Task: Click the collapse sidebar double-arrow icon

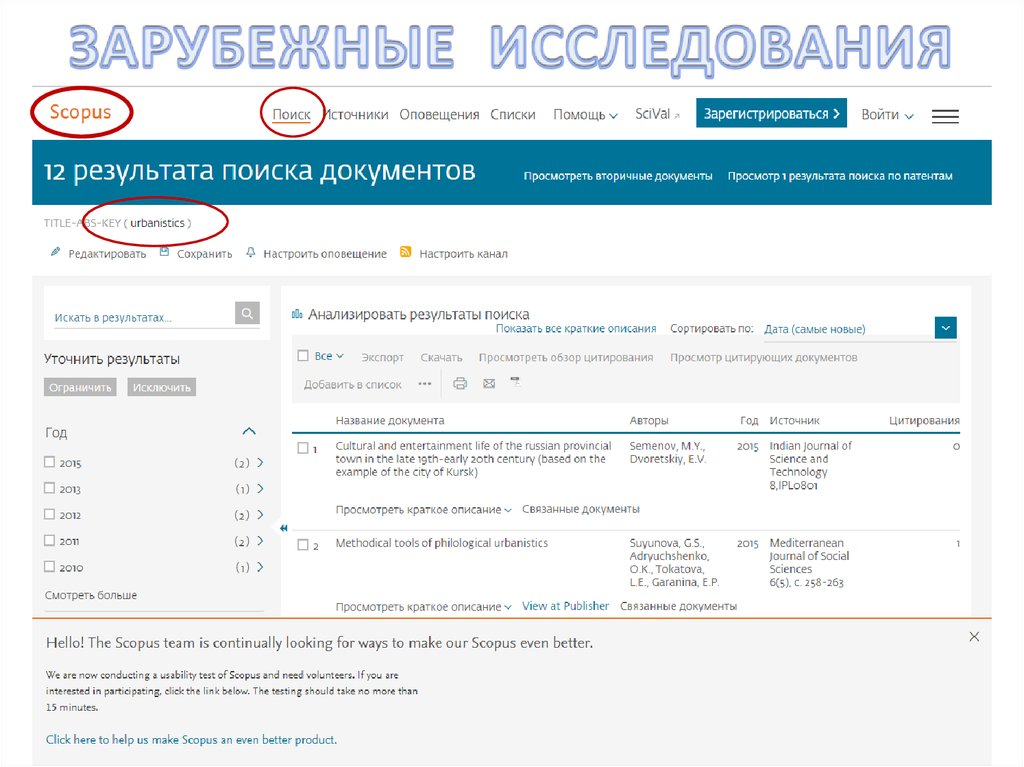Action: [283, 528]
